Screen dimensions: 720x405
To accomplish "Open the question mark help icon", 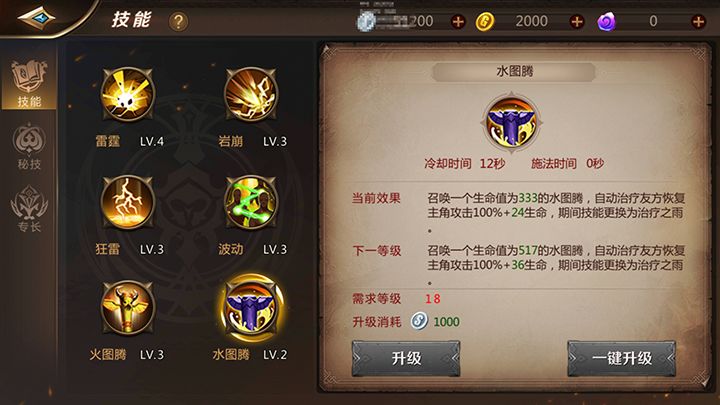I will pyautogui.click(x=178, y=21).
